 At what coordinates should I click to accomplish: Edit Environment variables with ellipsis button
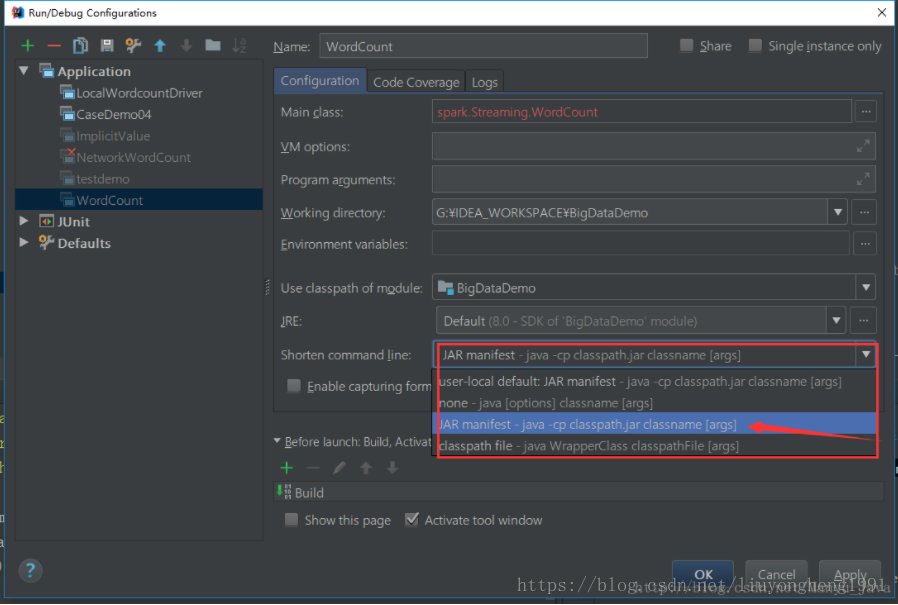click(865, 244)
